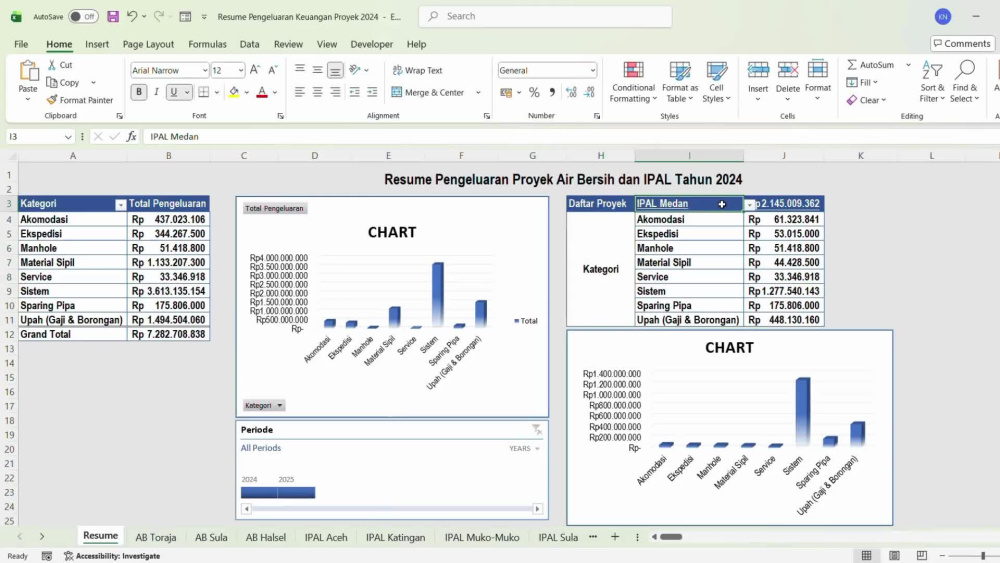The height and width of the screenshot is (563, 1000).
Task: Switch to Insert ribbon tab
Action: point(97,44)
